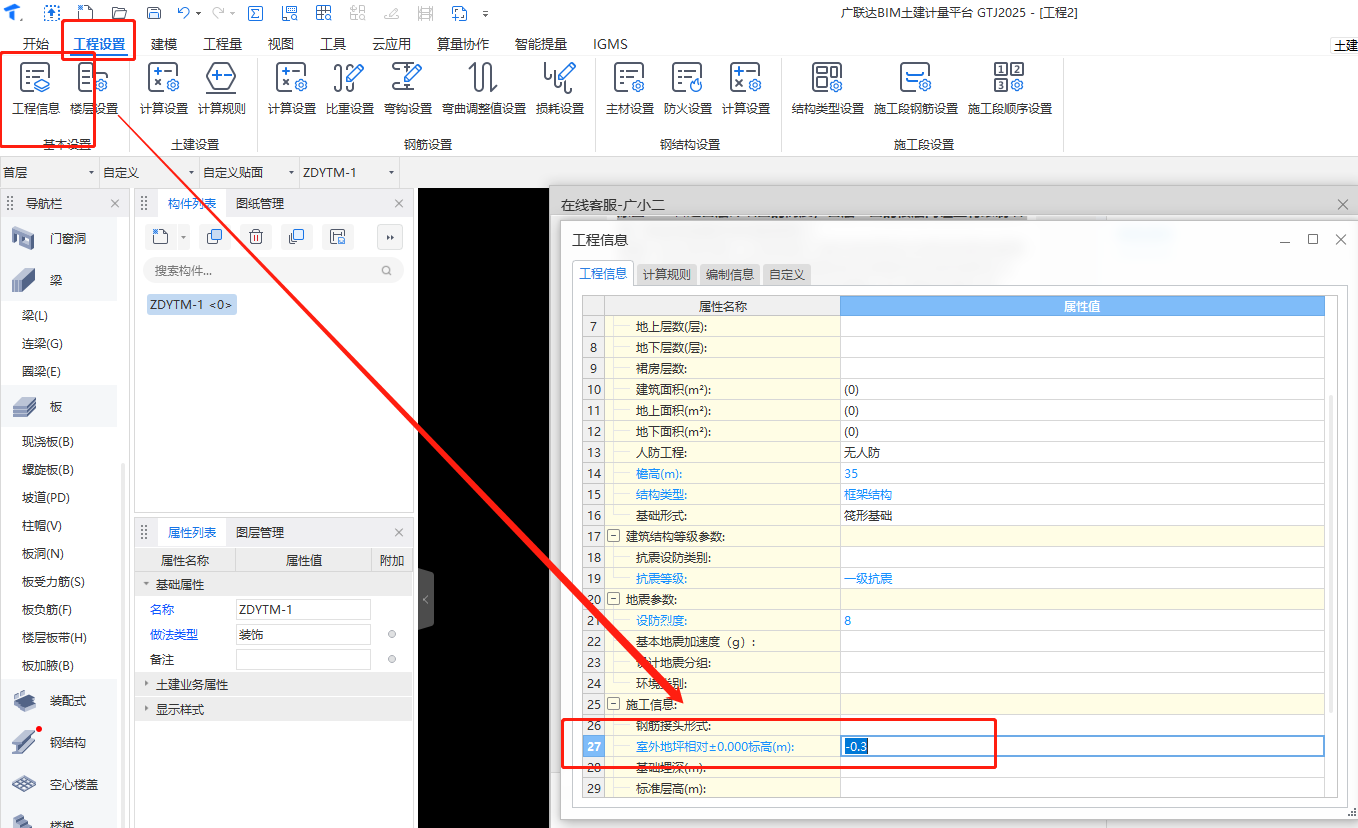The width and height of the screenshot is (1358, 828).
Task: Collapse the 施工信息 group
Action: (x=614, y=704)
